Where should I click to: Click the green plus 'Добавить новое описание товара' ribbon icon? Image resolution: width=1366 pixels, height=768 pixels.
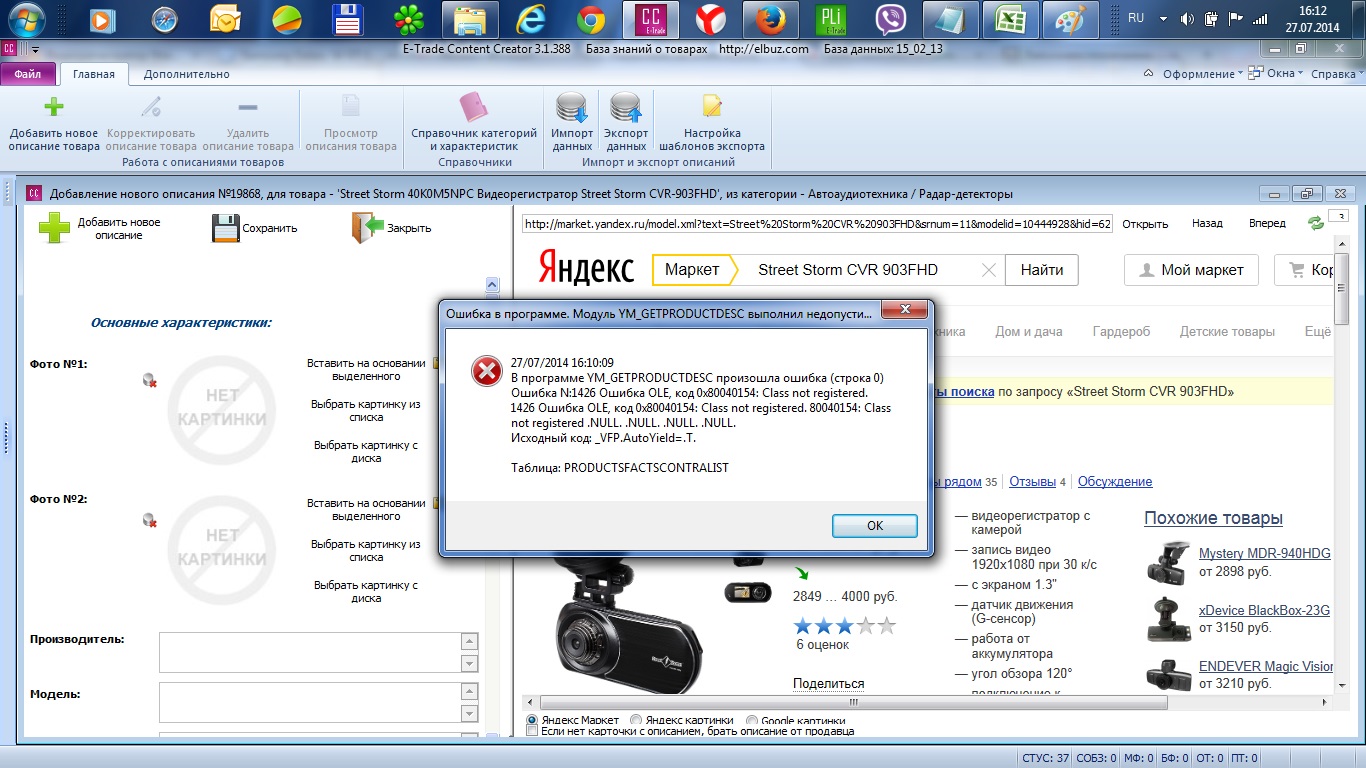point(54,107)
